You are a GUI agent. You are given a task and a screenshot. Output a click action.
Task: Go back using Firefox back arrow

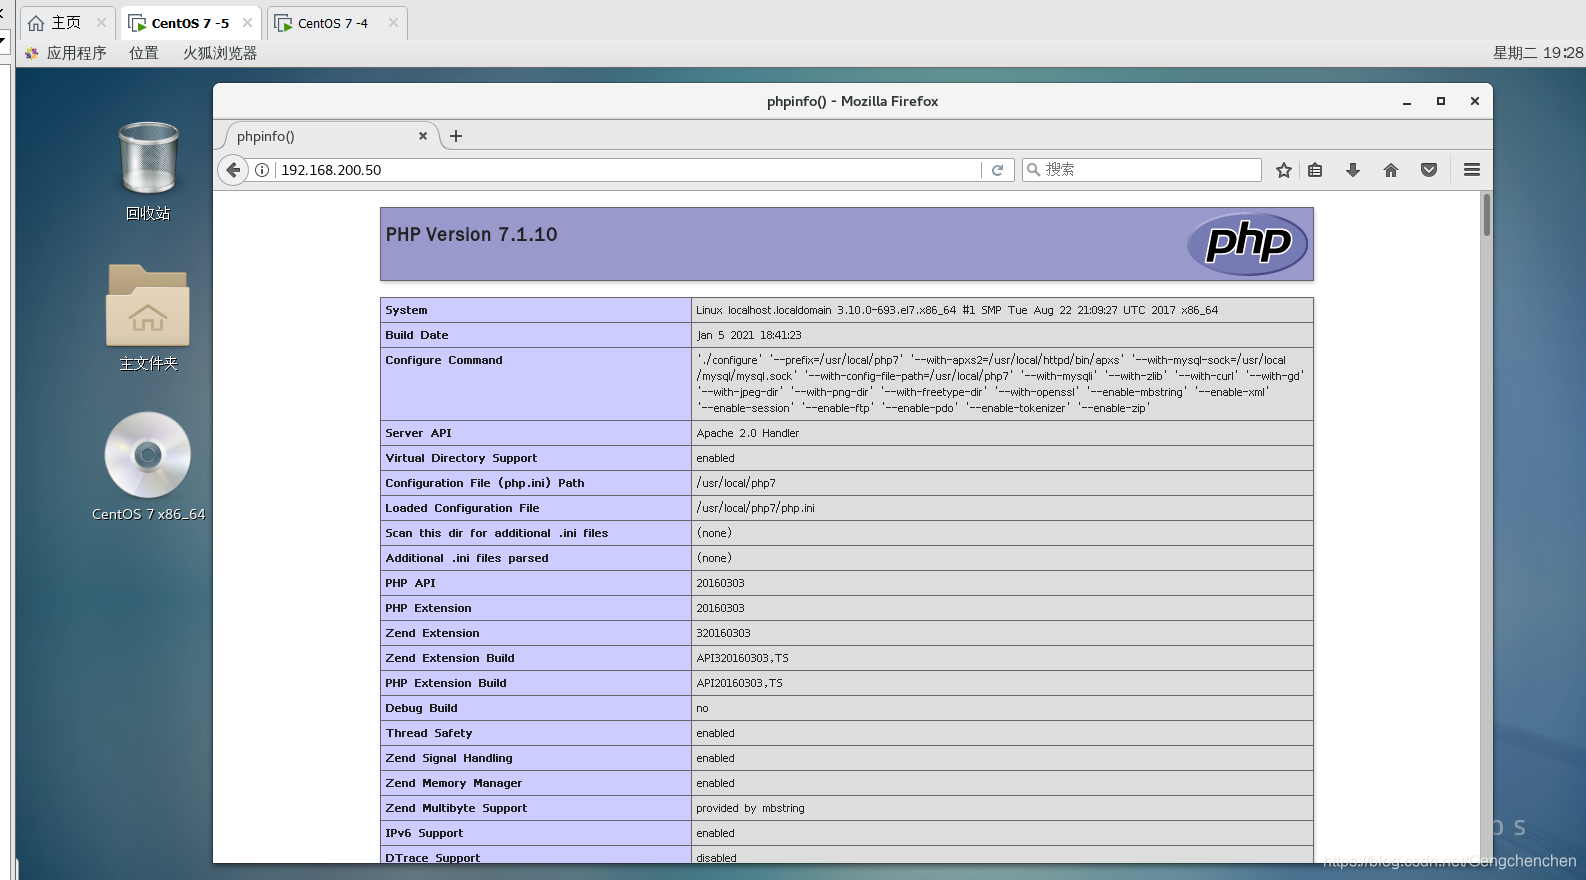coord(233,170)
